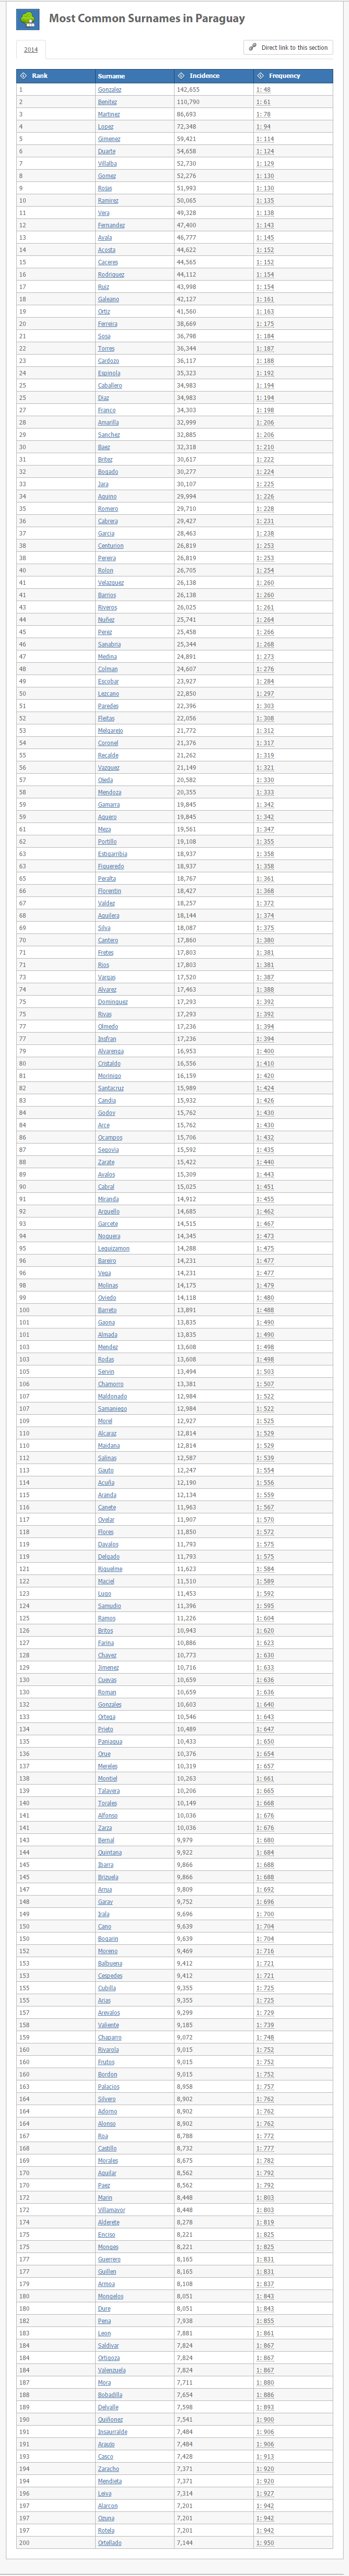Open the Barreto surname link
349x2576 pixels.
107,1310
